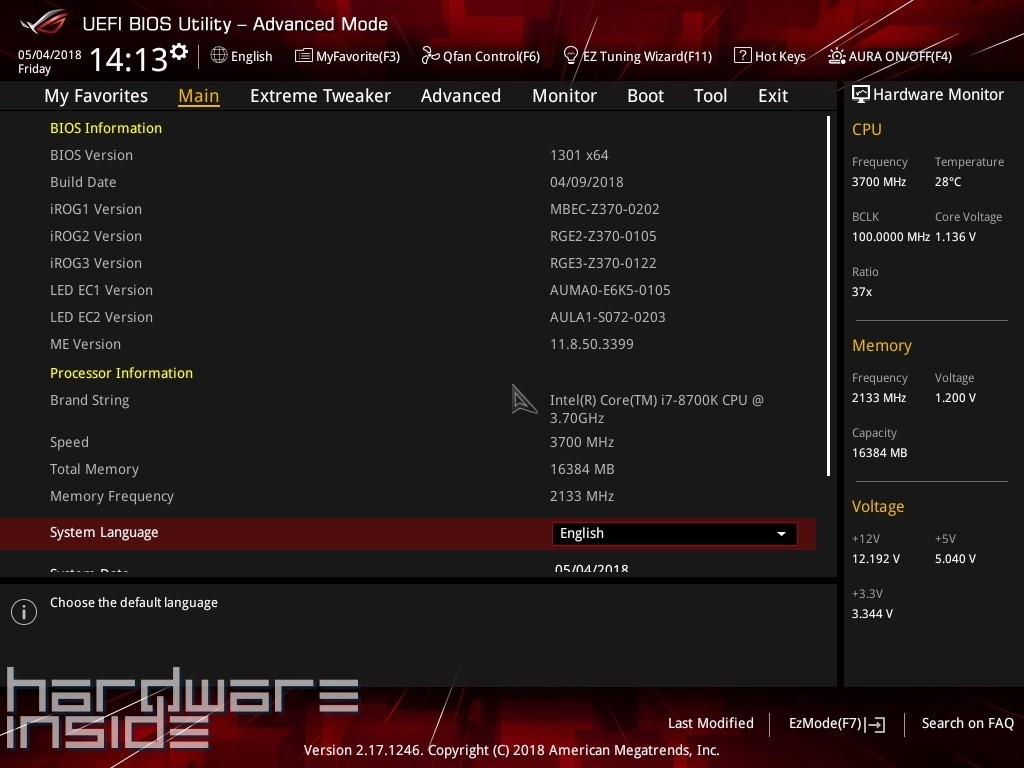Click the 14:13 clock time

[x=128, y=59]
